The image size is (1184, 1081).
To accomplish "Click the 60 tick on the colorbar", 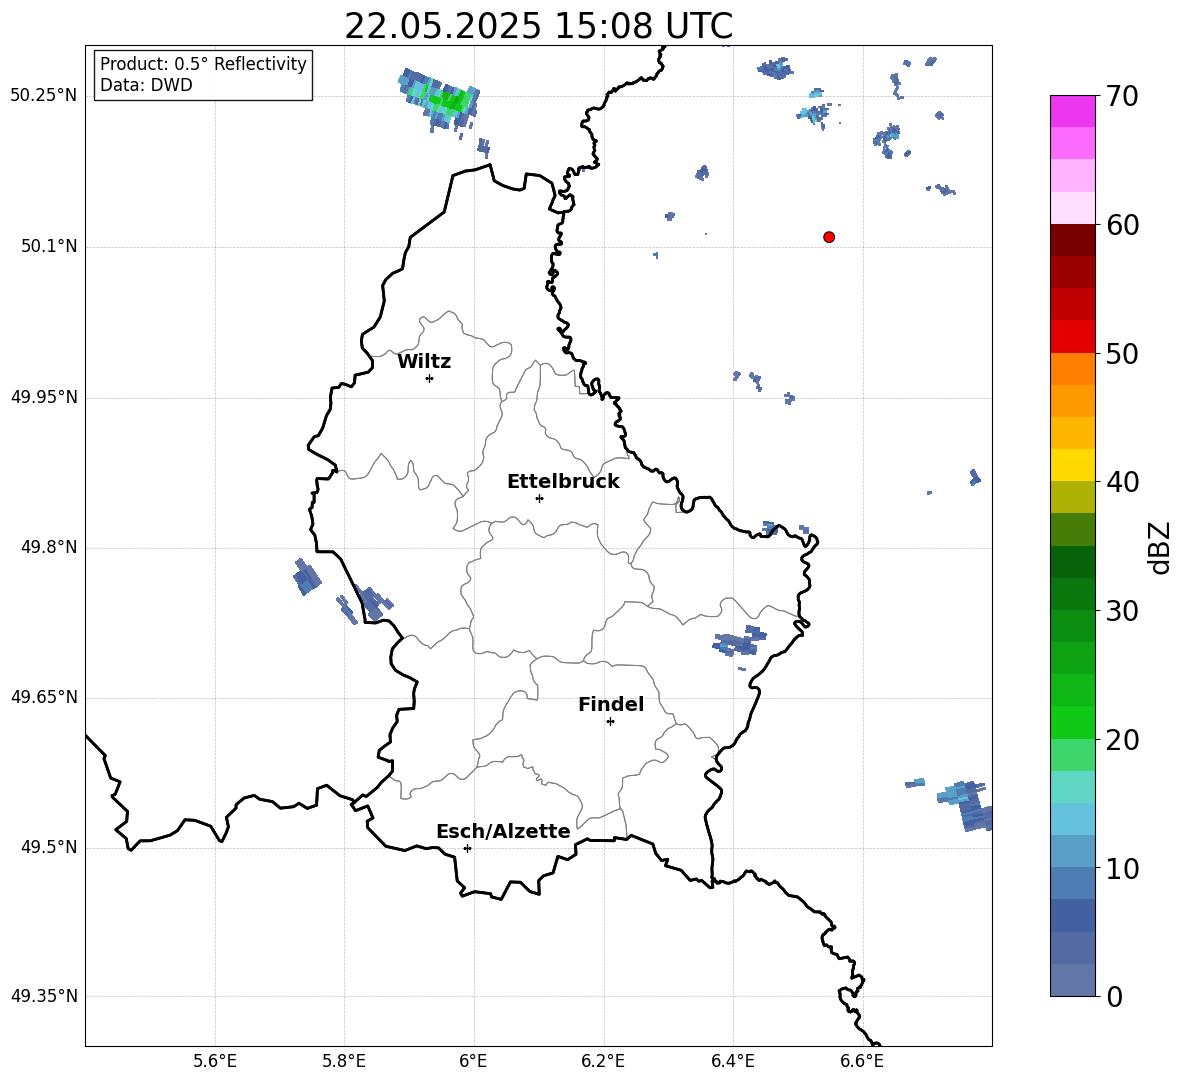I will [x=1122, y=225].
